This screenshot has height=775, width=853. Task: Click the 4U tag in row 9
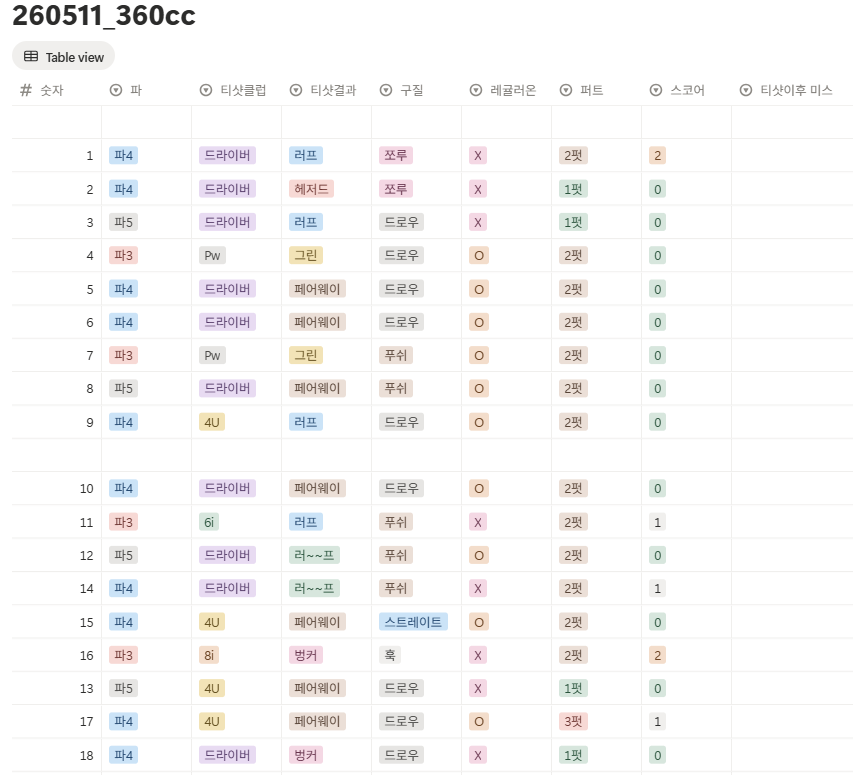click(x=212, y=422)
